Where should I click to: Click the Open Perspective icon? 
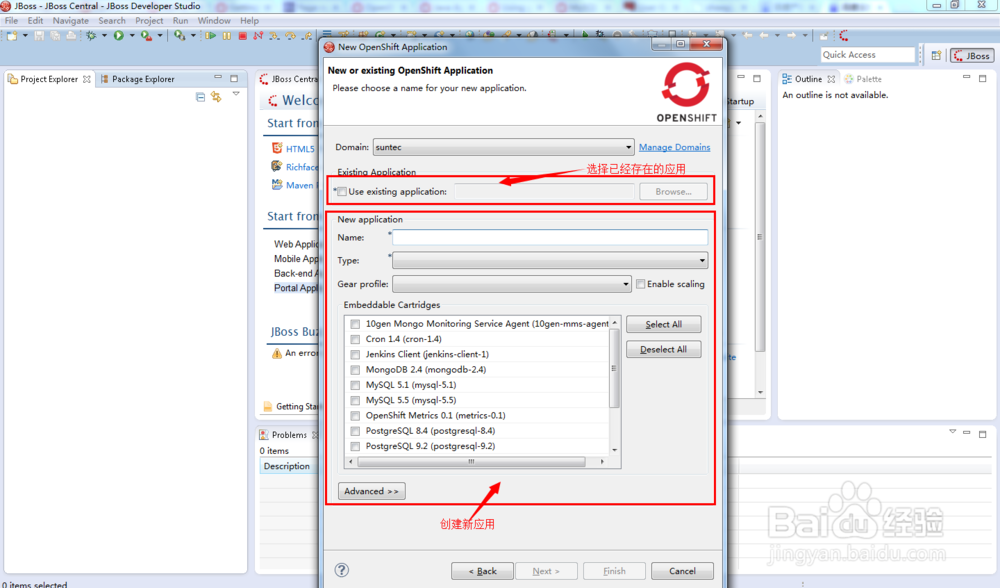click(936, 55)
